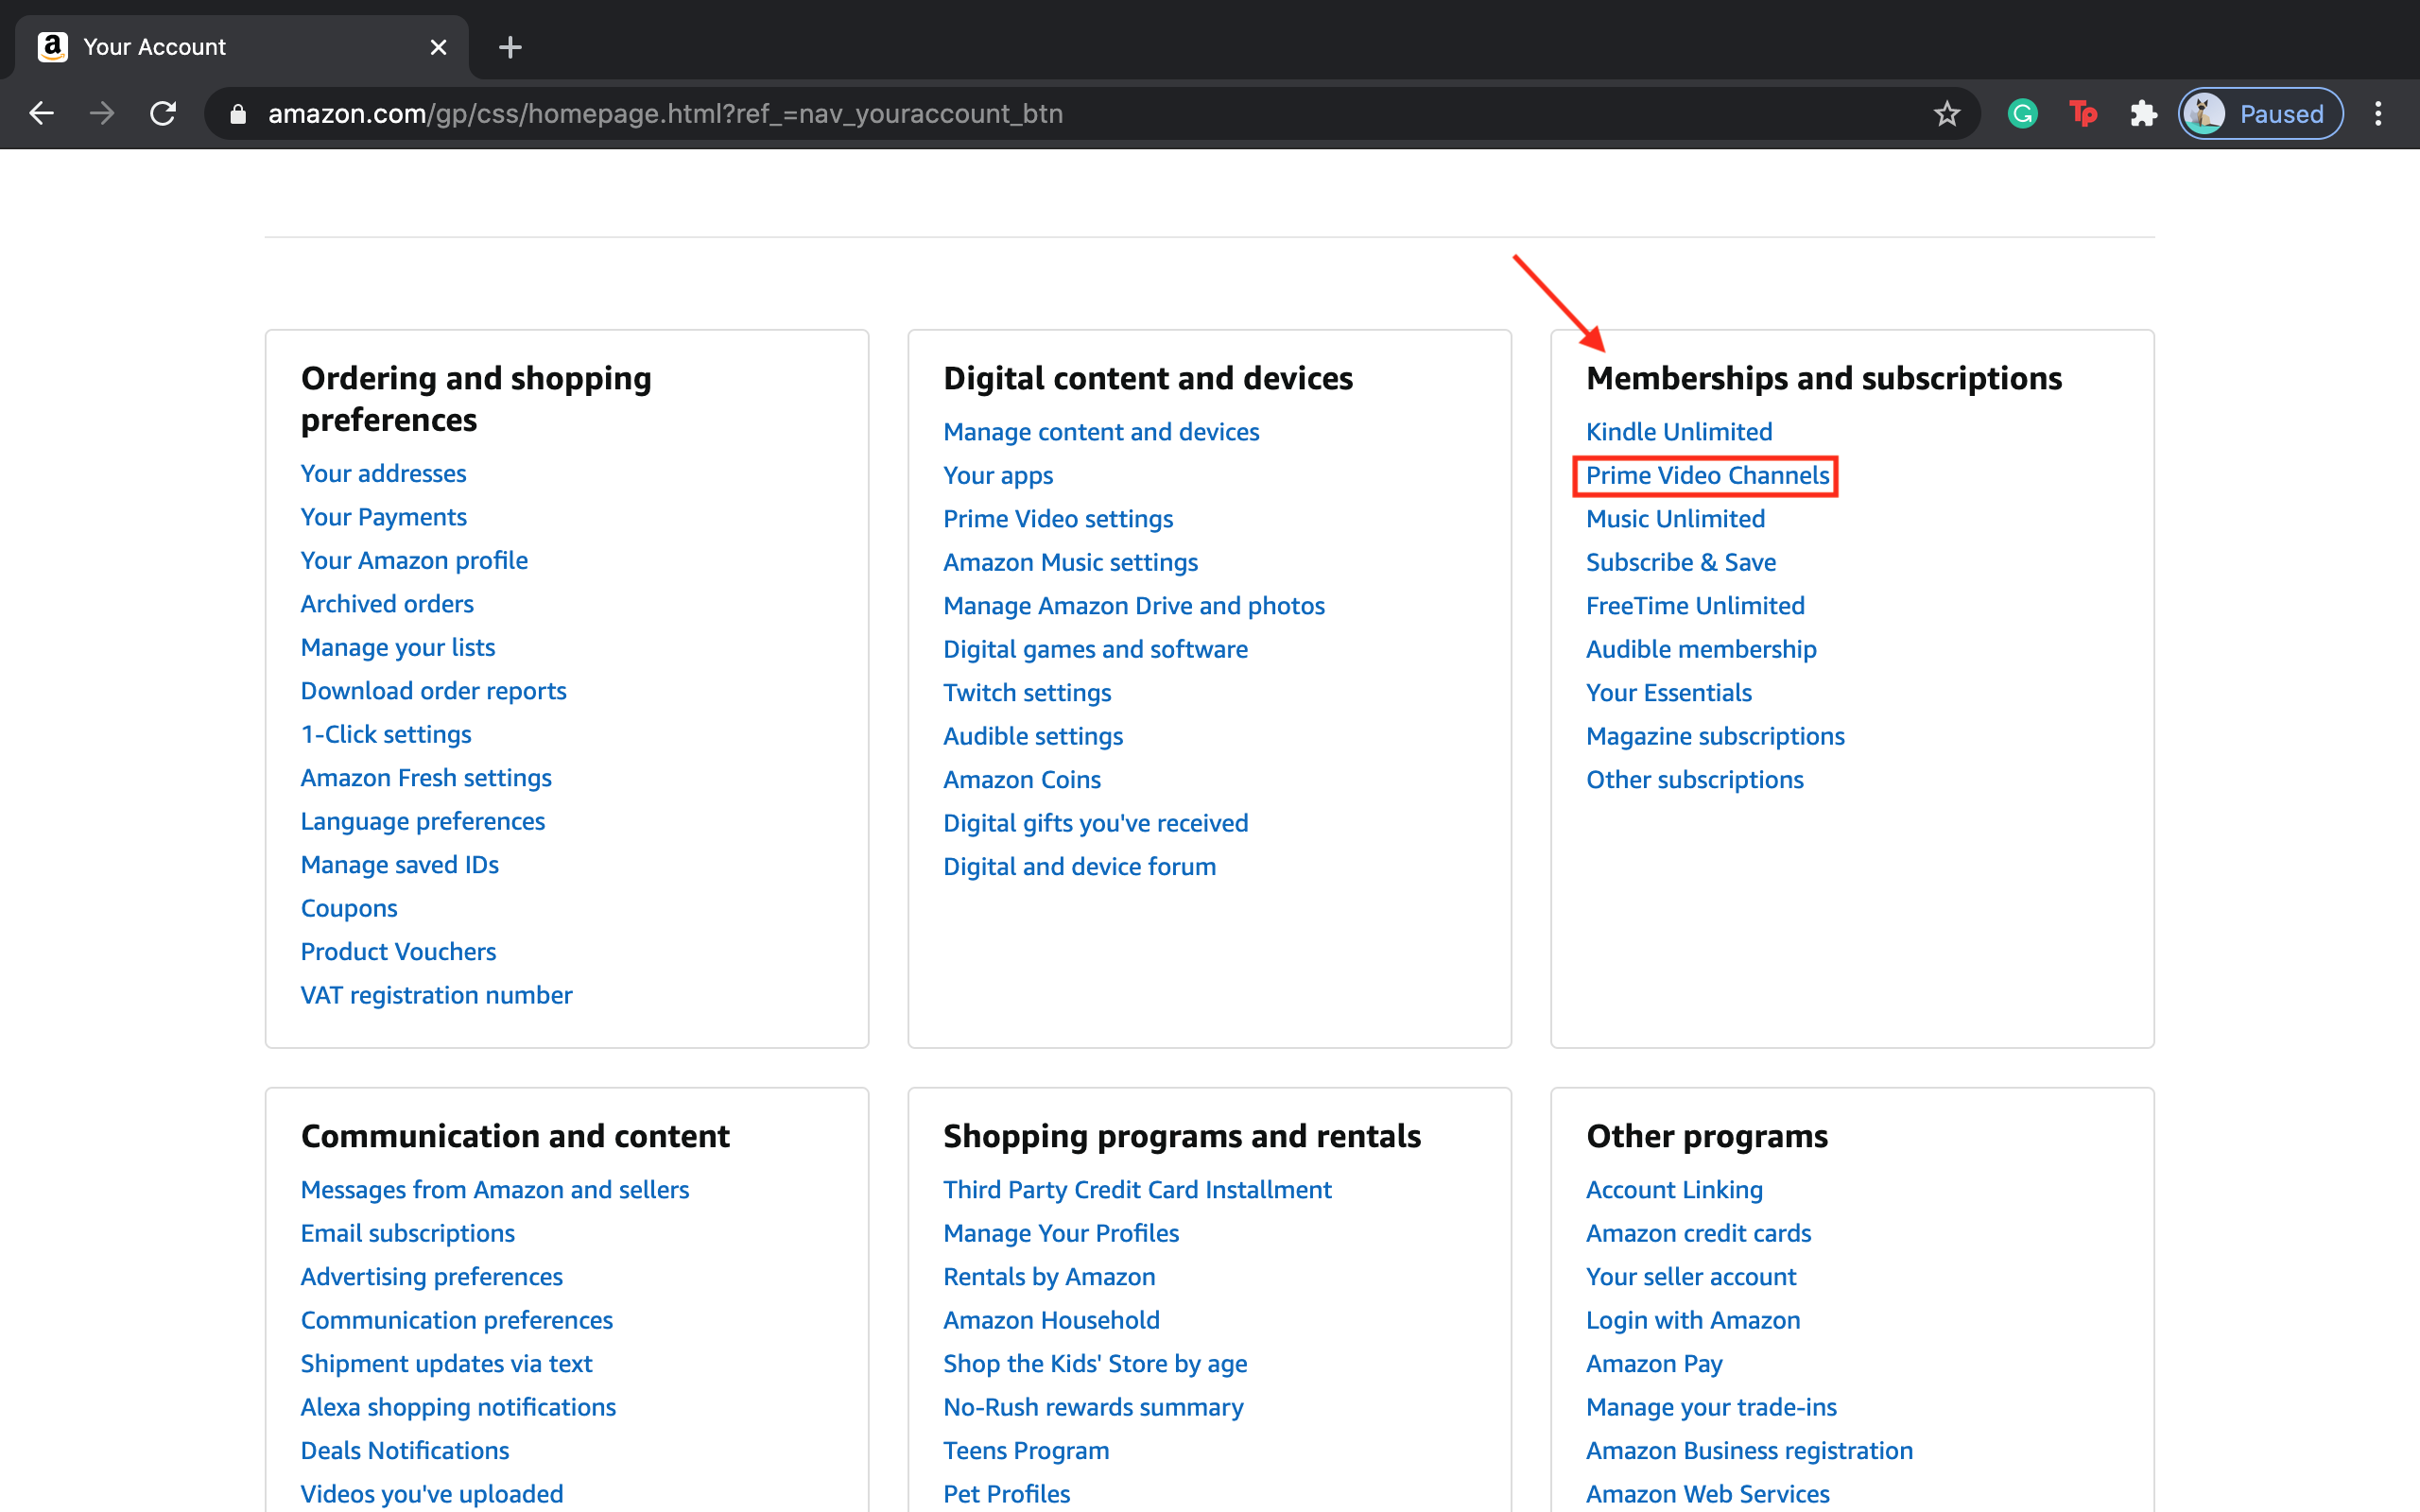Open Messages from Amazon and sellers
The width and height of the screenshot is (2420, 1512).
[495, 1190]
